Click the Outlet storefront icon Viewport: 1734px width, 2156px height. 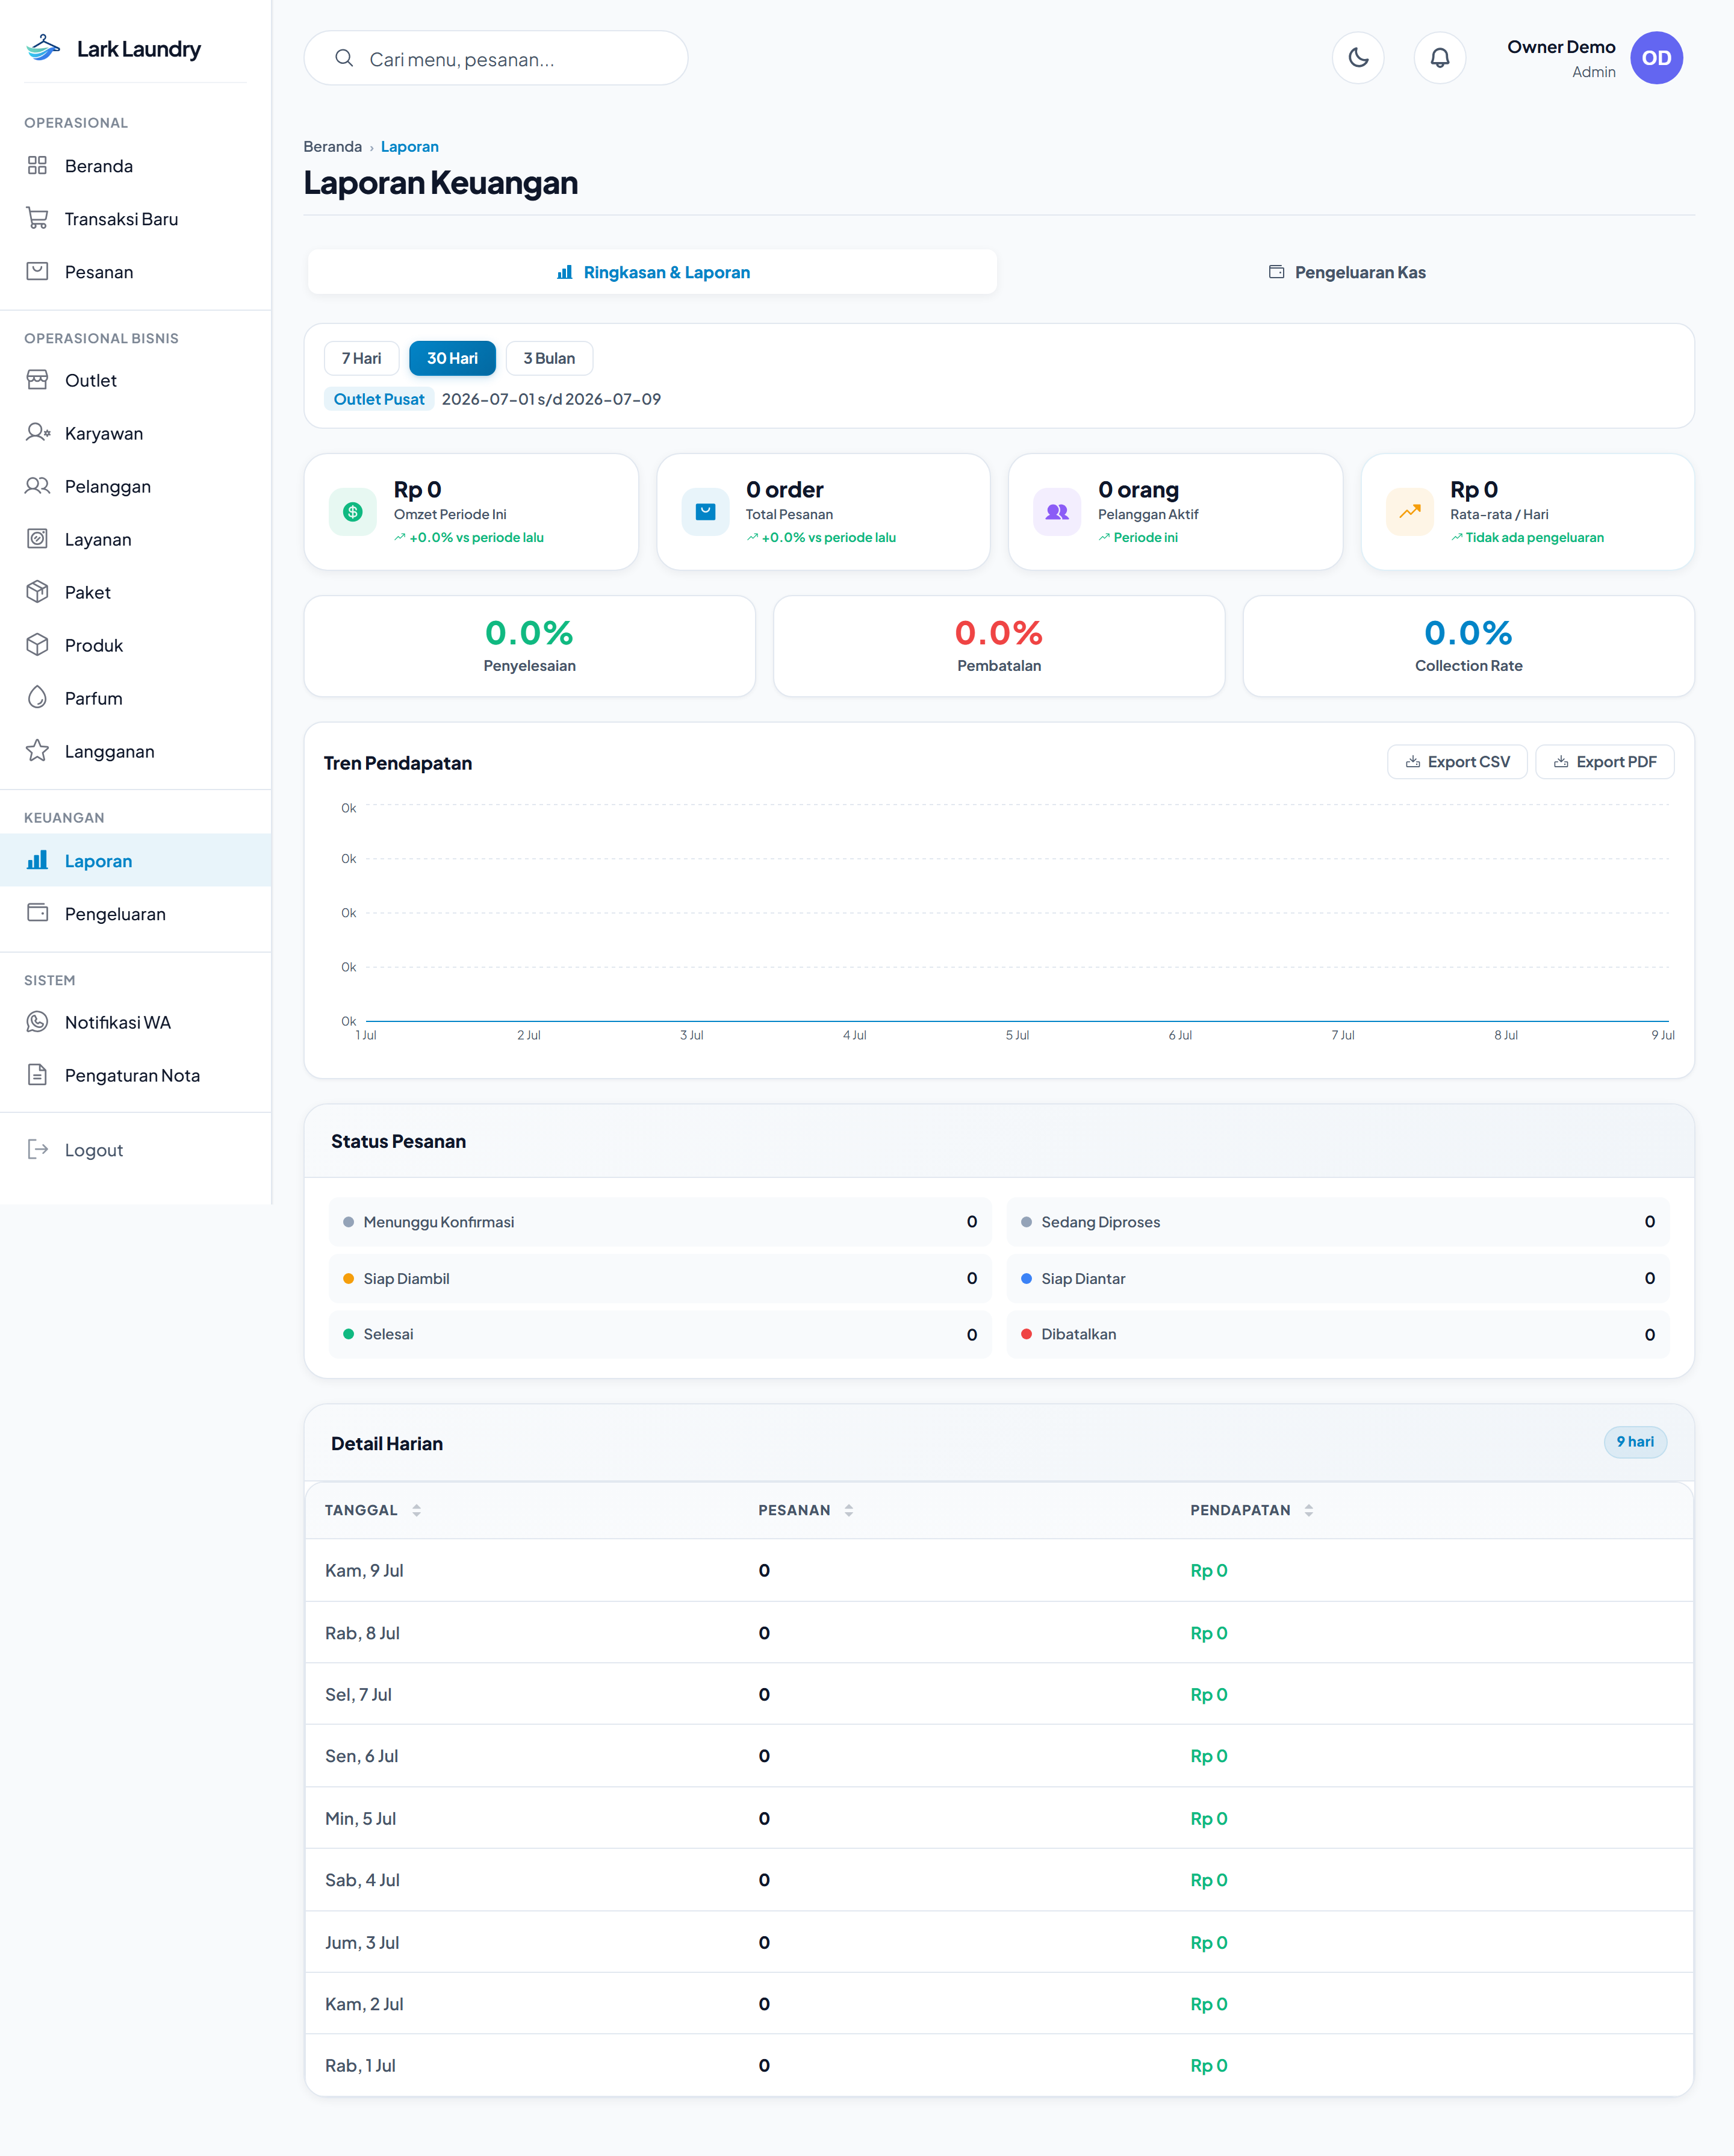37,380
